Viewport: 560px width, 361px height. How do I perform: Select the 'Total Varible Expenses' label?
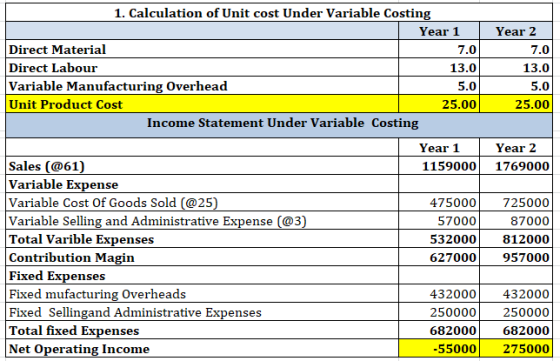point(81,239)
